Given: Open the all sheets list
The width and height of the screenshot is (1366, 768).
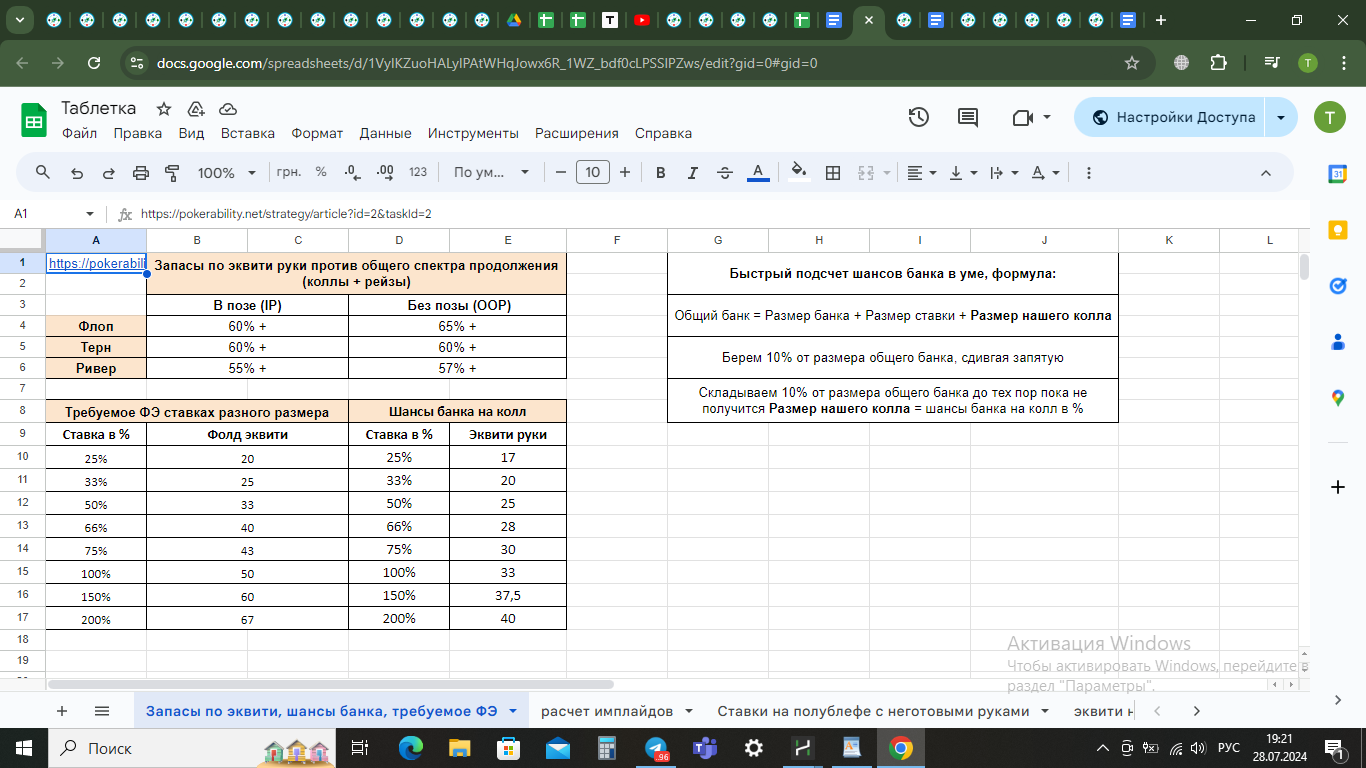Looking at the screenshot, I should tap(101, 711).
